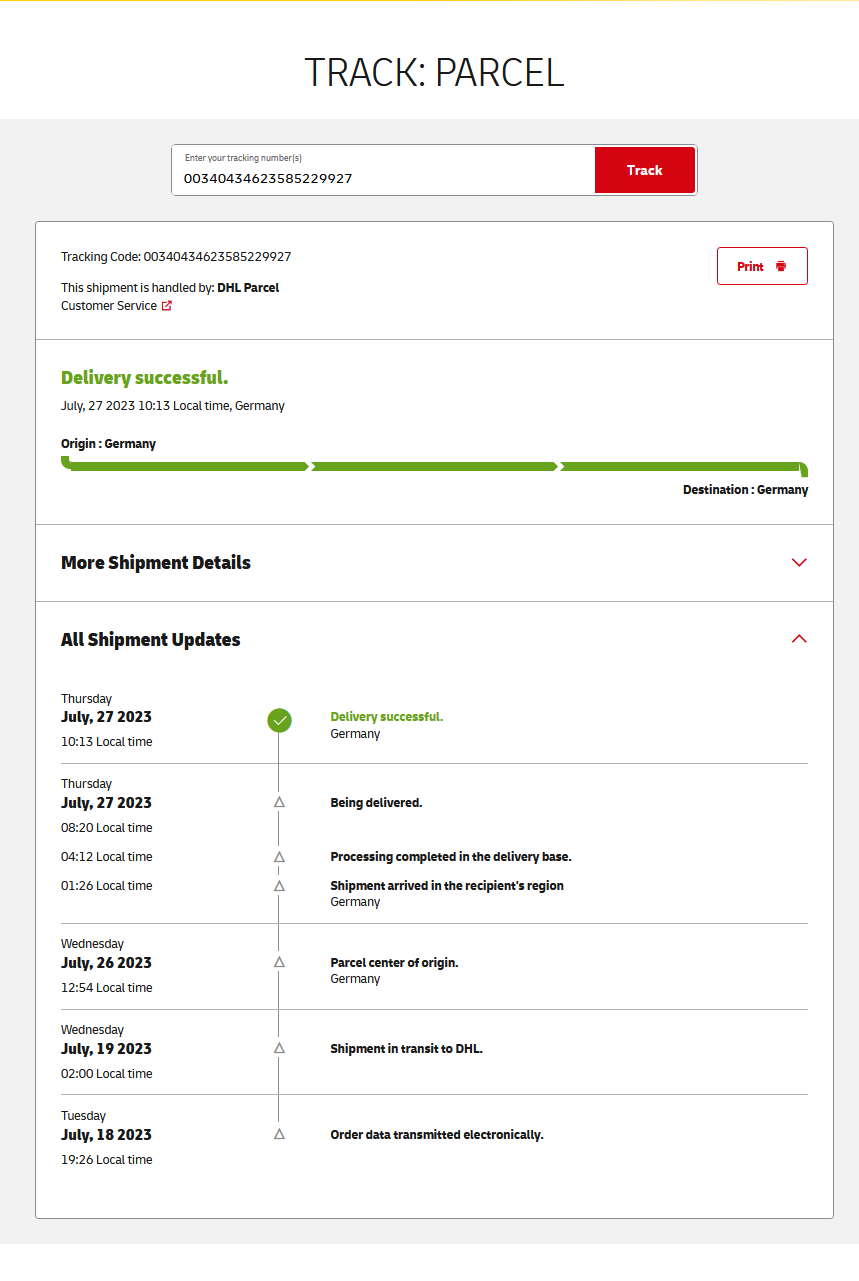Screen dimensions: 859x1281
Task: Open the Customer Service link
Action: pyautogui.click(x=109, y=306)
